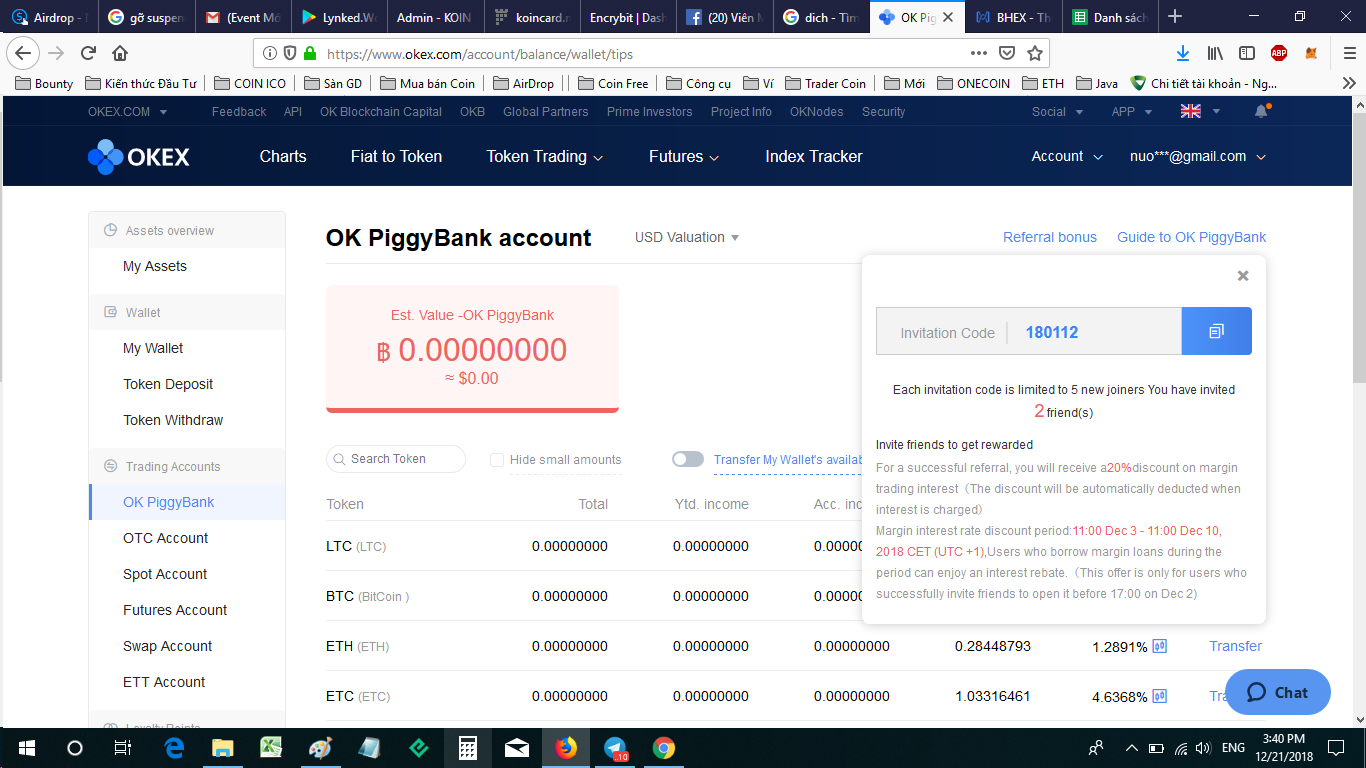The width and height of the screenshot is (1366, 768).
Task: Copy the invitation code with the blue button
Action: tap(1216, 331)
